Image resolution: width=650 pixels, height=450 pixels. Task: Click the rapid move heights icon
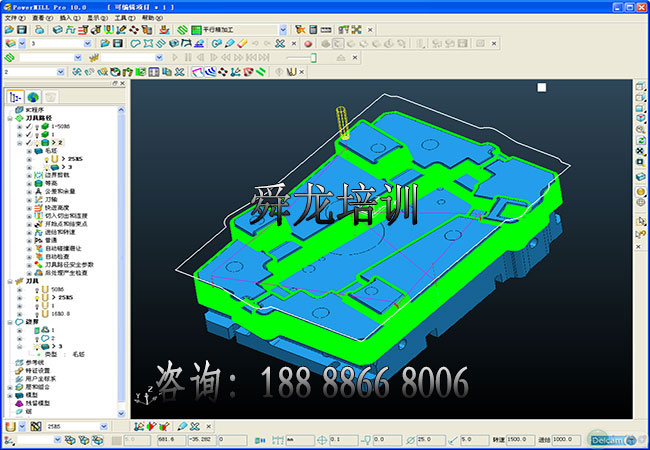(83, 30)
